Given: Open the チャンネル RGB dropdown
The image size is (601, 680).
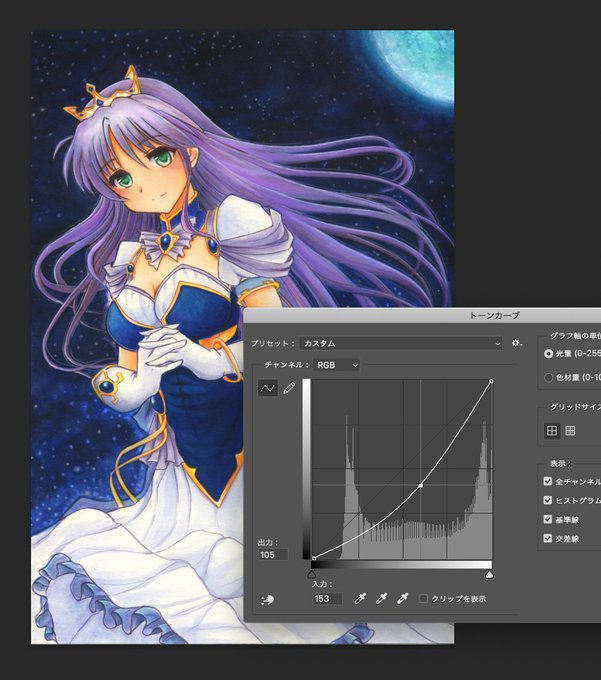Looking at the screenshot, I should coord(336,365).
